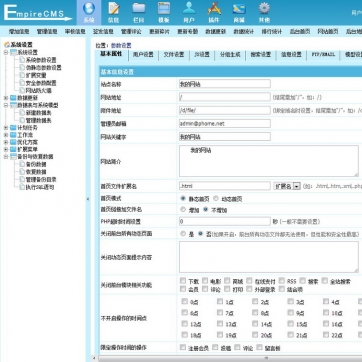Click the 工作流 folder icon in tree
362x362 pixels.
point(13,135)
